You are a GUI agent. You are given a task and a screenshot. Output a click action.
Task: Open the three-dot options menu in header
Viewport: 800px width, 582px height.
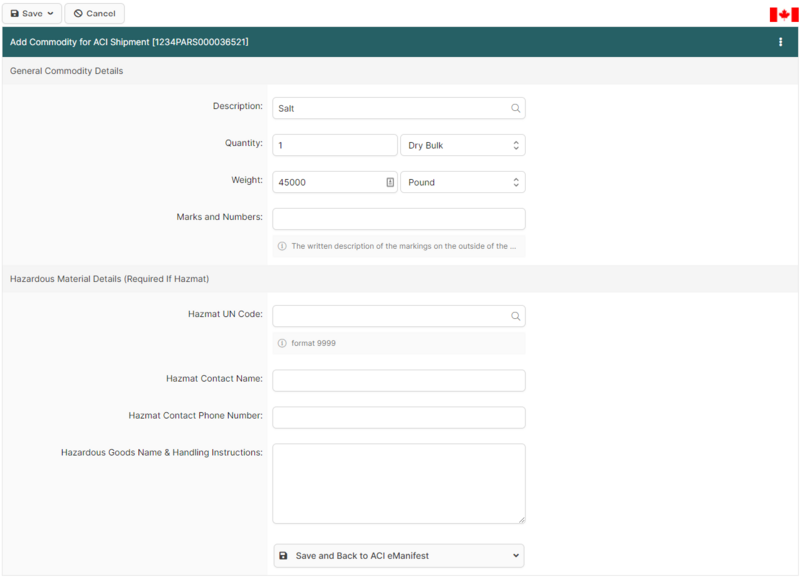click(x=780, y=42)
